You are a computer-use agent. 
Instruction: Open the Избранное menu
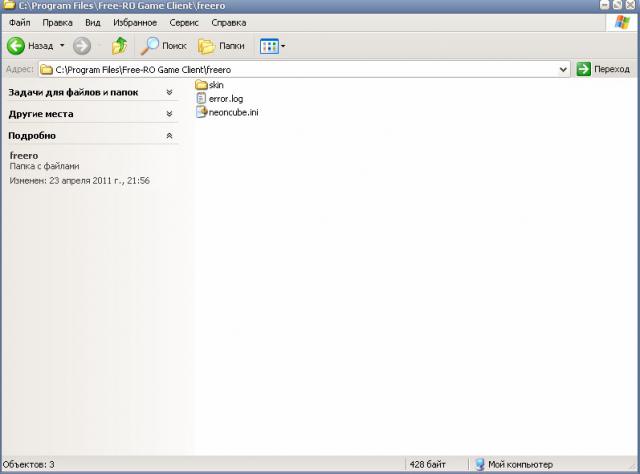pyautogui.click(x=135, y=22)
